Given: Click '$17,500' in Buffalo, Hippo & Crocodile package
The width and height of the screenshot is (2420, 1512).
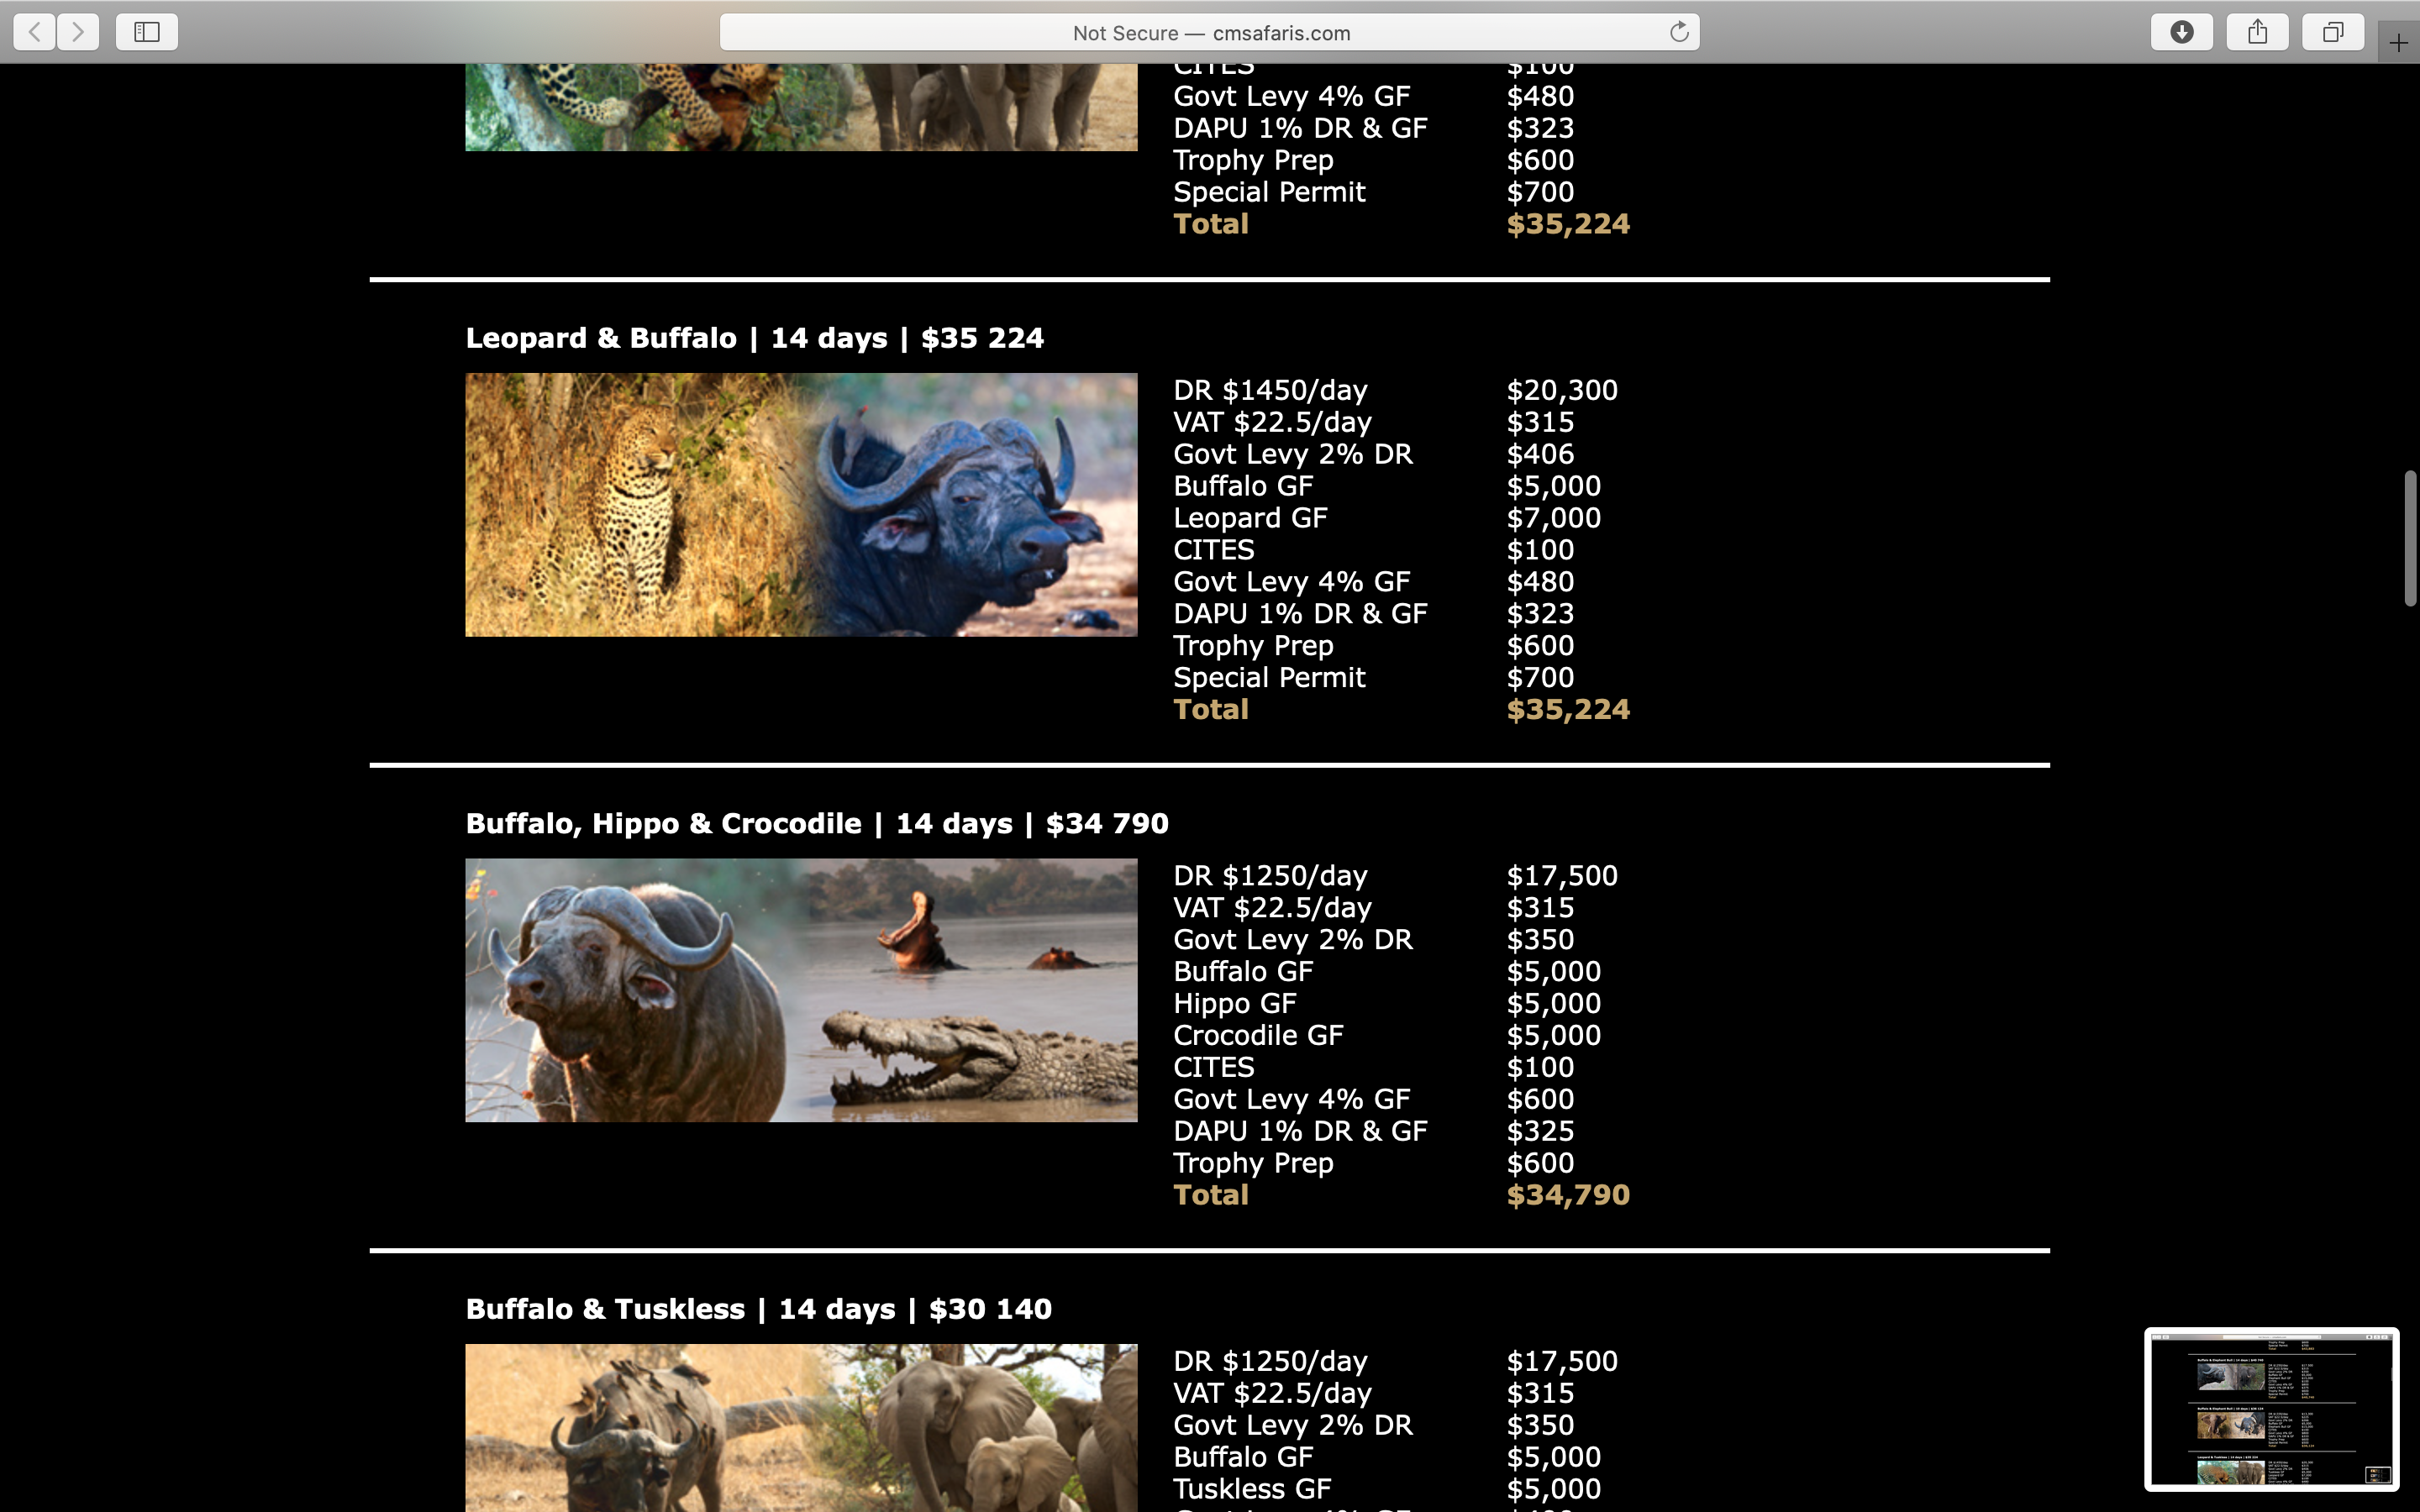Looking at the screenshot, I should tap(1562, 876).
